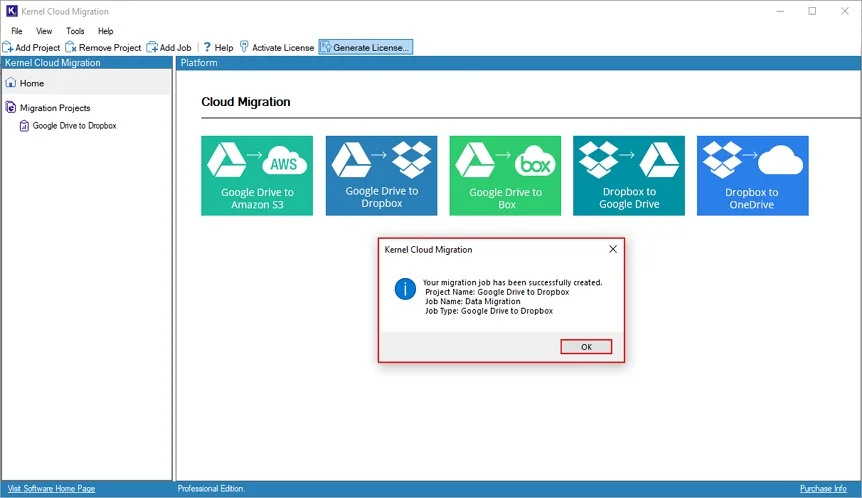Close the Kernel Cloud Migration dialog
The image size is (862, 498).
[x=613, y=250]
